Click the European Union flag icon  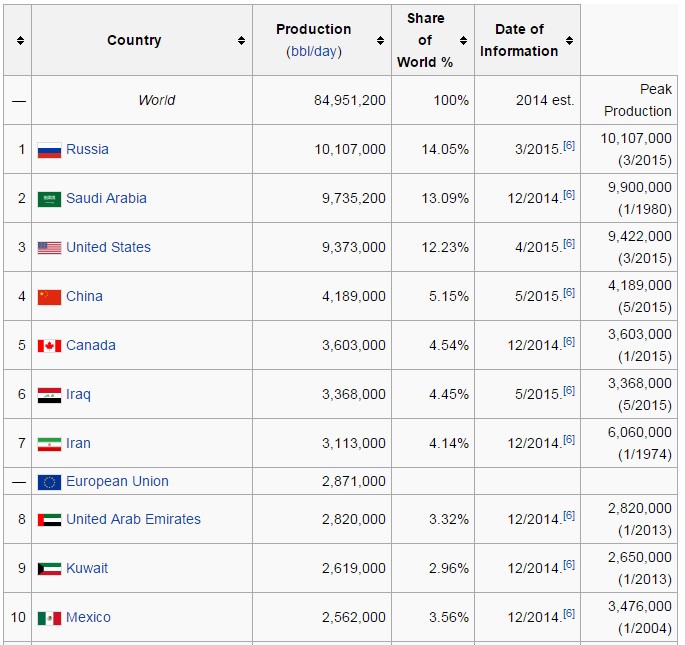point(49,482)
